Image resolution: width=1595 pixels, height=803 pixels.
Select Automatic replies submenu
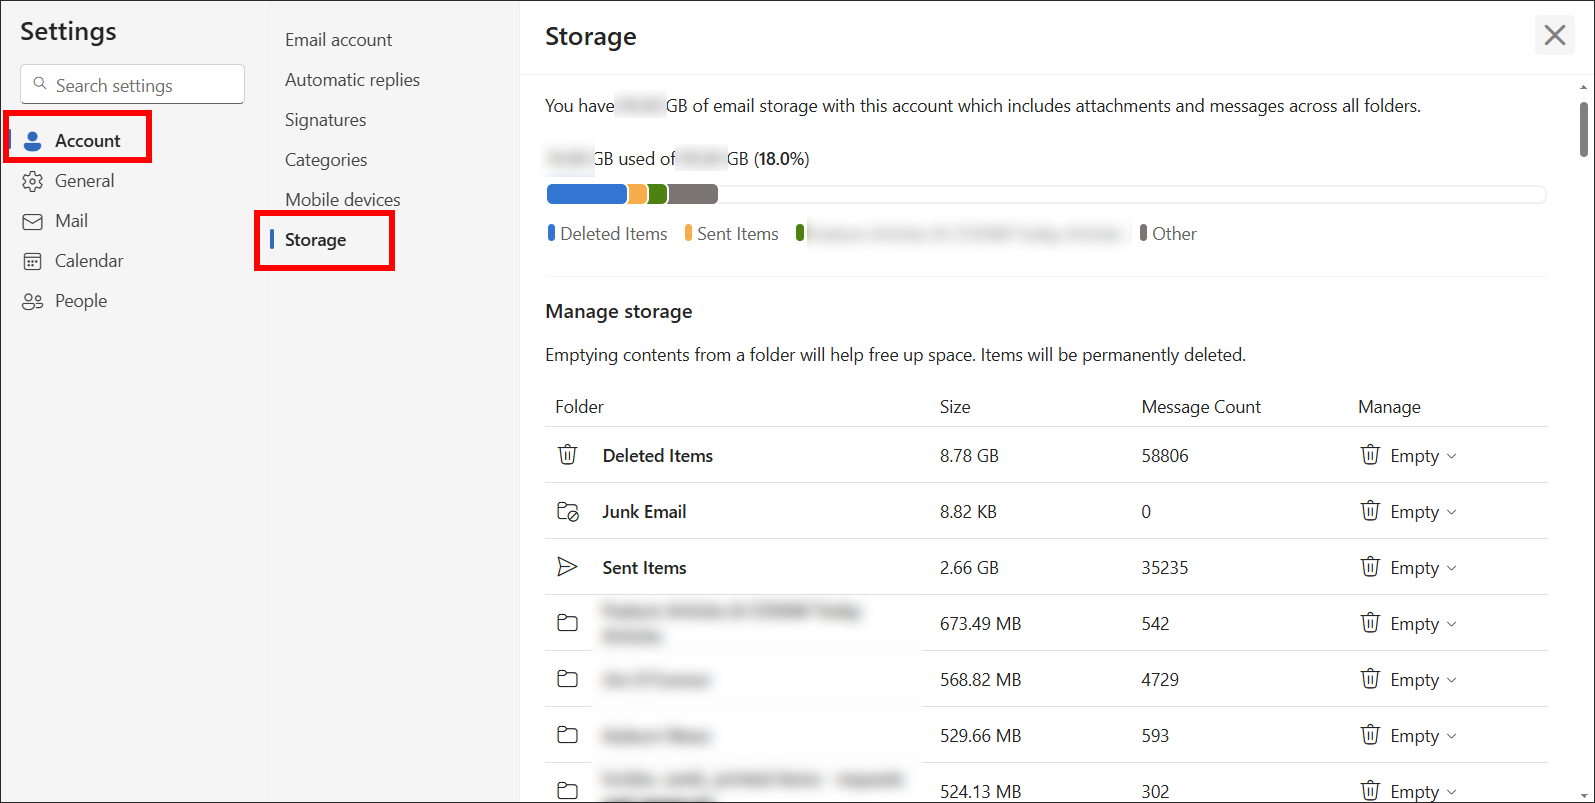click(352, 80)
